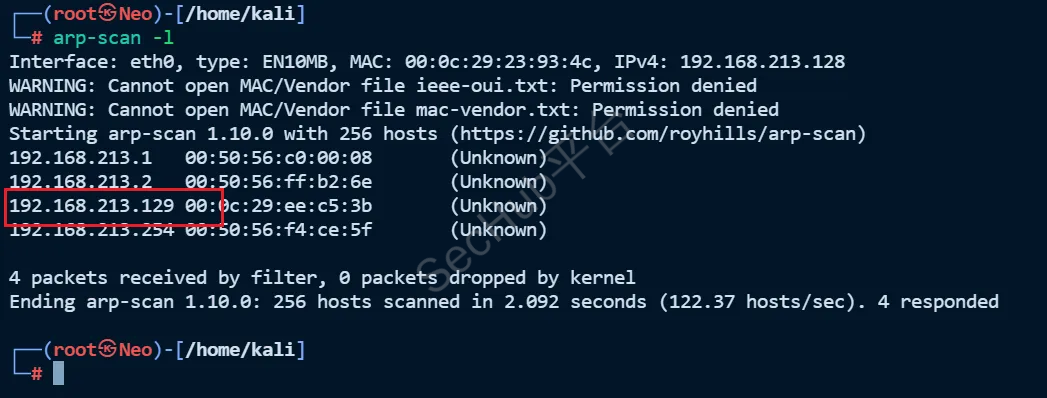Click the local IPv4 192.168.213.128

point(763,62)
